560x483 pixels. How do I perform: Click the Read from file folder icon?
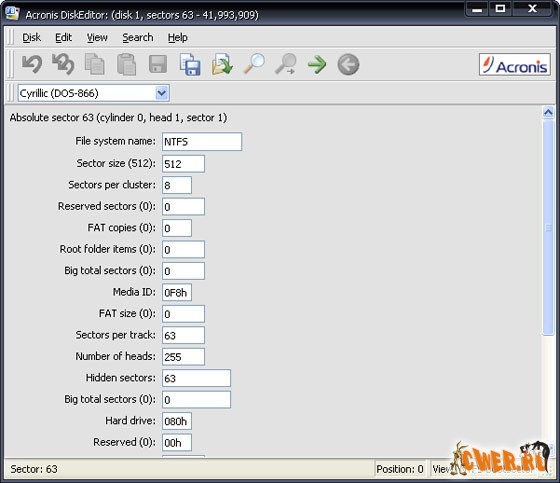pyautogui.click(x=222, y=64)
